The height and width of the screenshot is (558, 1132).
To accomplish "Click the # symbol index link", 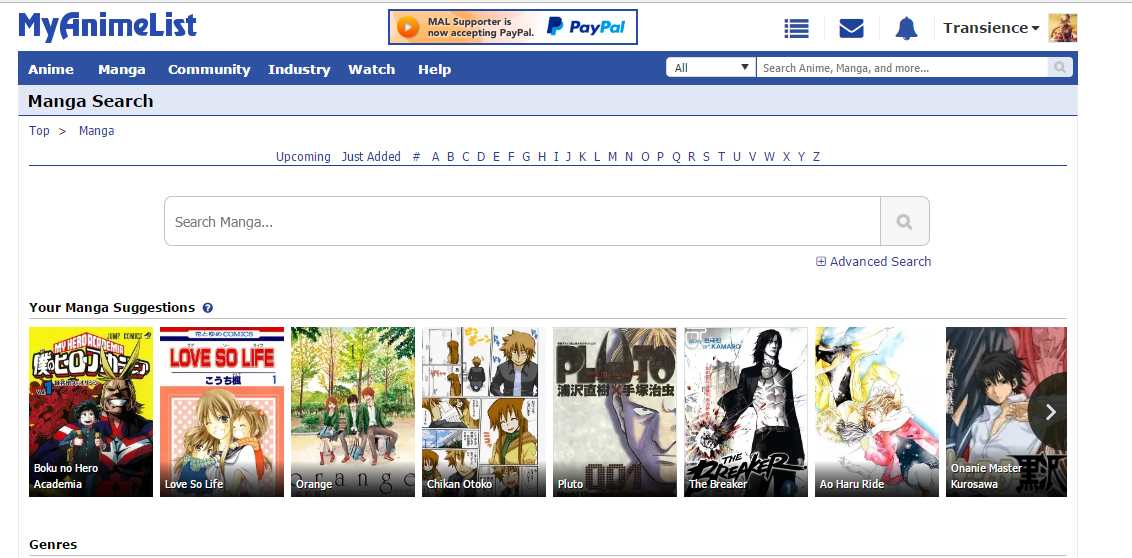I will point(417,157).
